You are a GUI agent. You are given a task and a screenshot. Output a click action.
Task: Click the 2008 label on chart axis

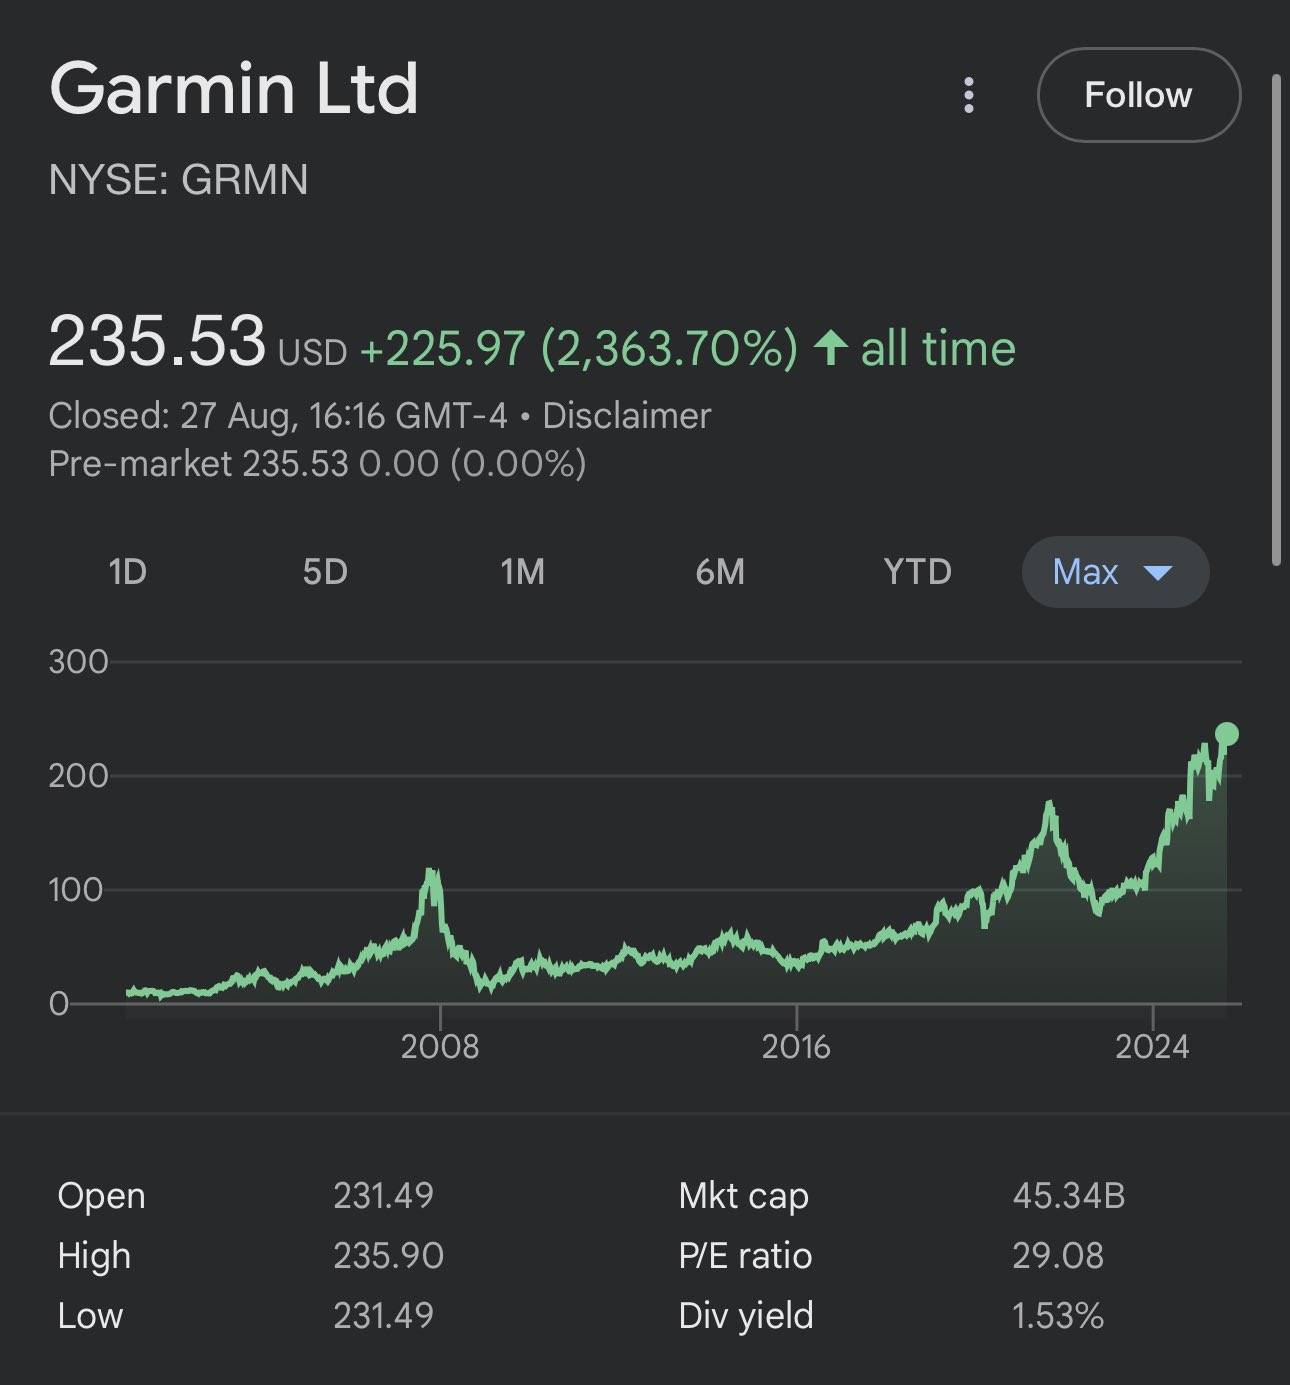click(440, 1046)
